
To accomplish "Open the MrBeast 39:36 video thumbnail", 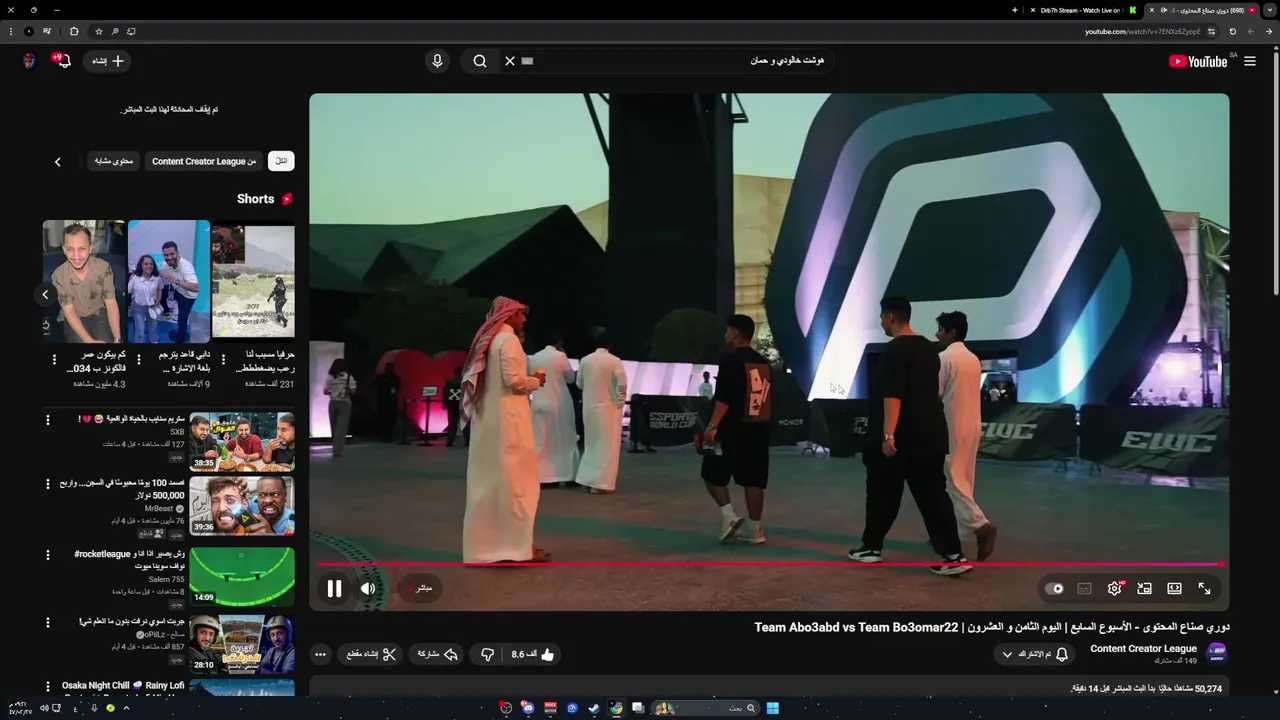I will [x=242, y=506].
